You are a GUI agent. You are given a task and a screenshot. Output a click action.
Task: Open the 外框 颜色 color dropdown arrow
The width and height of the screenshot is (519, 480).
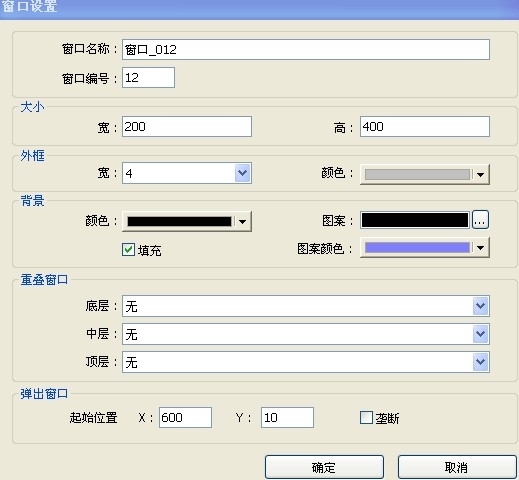click(x=480, y=174)
